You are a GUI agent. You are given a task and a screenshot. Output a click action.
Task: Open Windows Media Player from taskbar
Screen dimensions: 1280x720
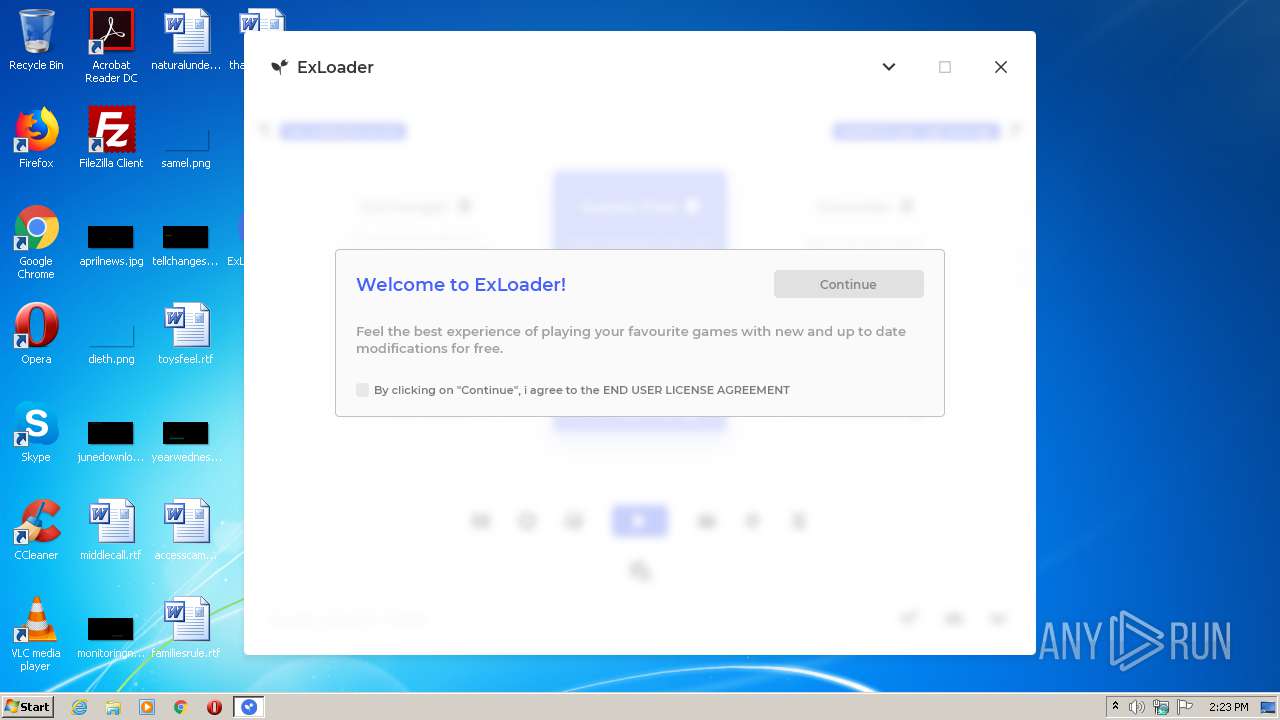pyautogui.click(x=147, y=707)
